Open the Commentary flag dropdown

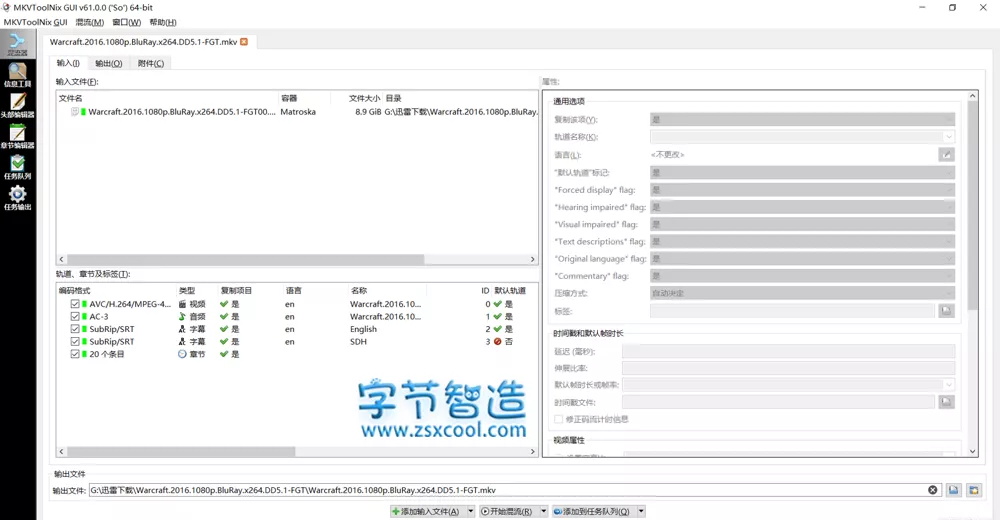click(x=802, y=276)
